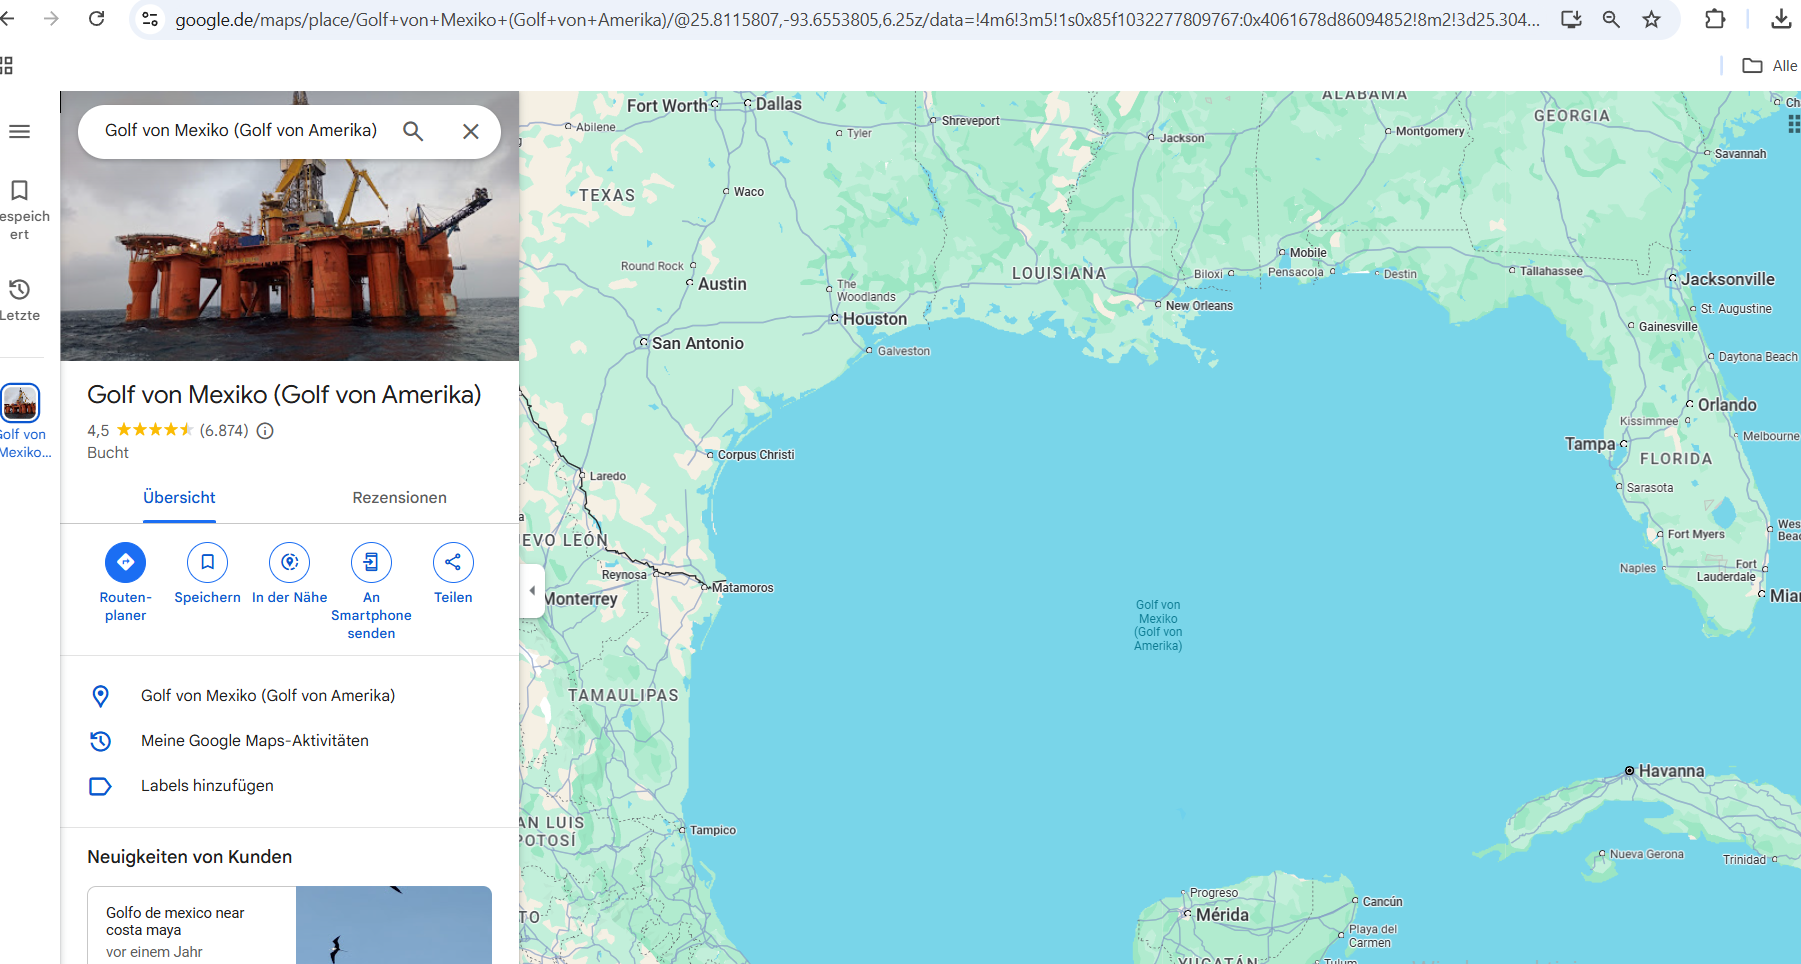Screen dimensions: 1801x964
Task: Reload the page
Action: tap(97, 18)
